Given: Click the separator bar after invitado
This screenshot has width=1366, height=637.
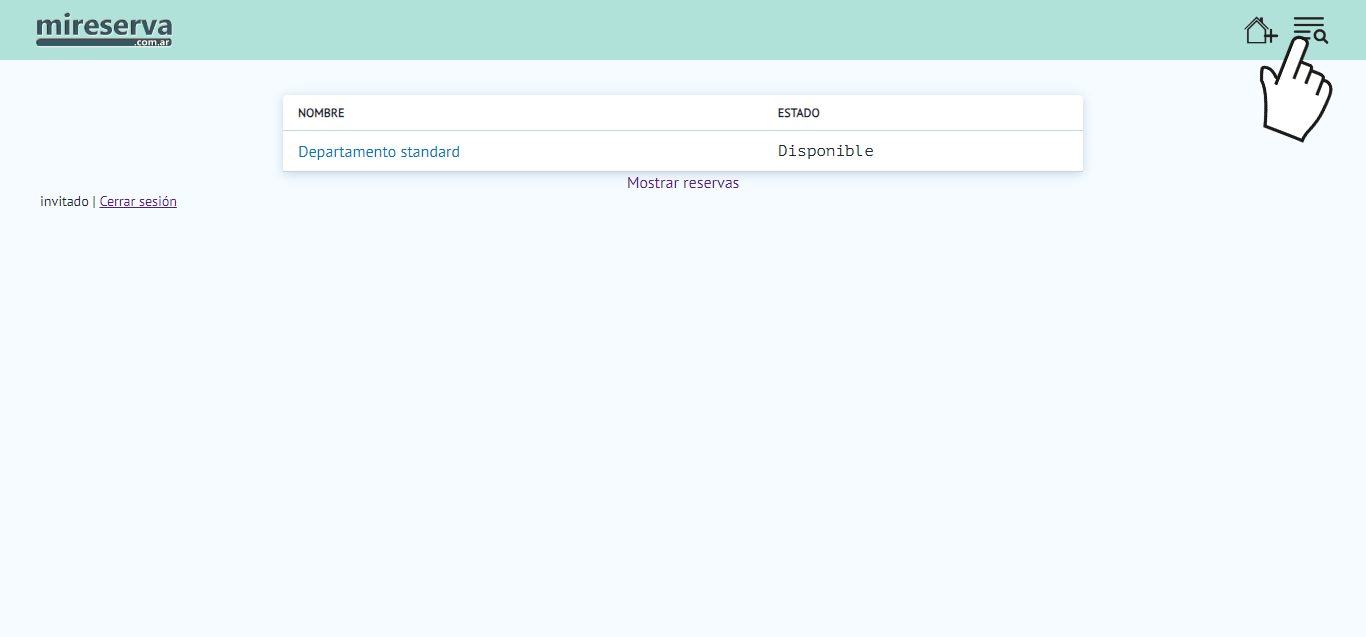Looking at the screenshot, I should (94, 201).
